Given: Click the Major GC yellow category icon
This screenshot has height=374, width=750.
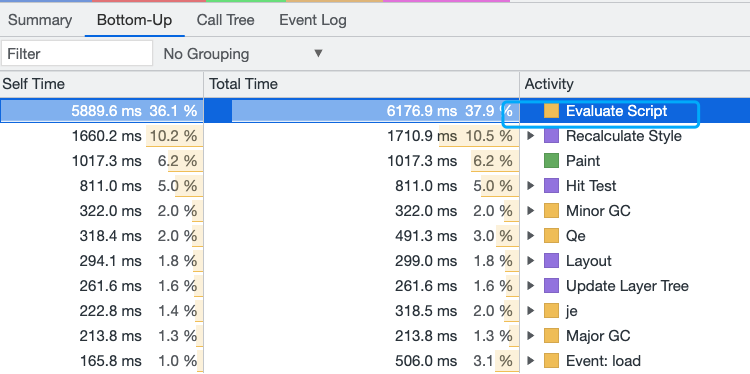Looking at the screenshot, I should pos(551,336).
